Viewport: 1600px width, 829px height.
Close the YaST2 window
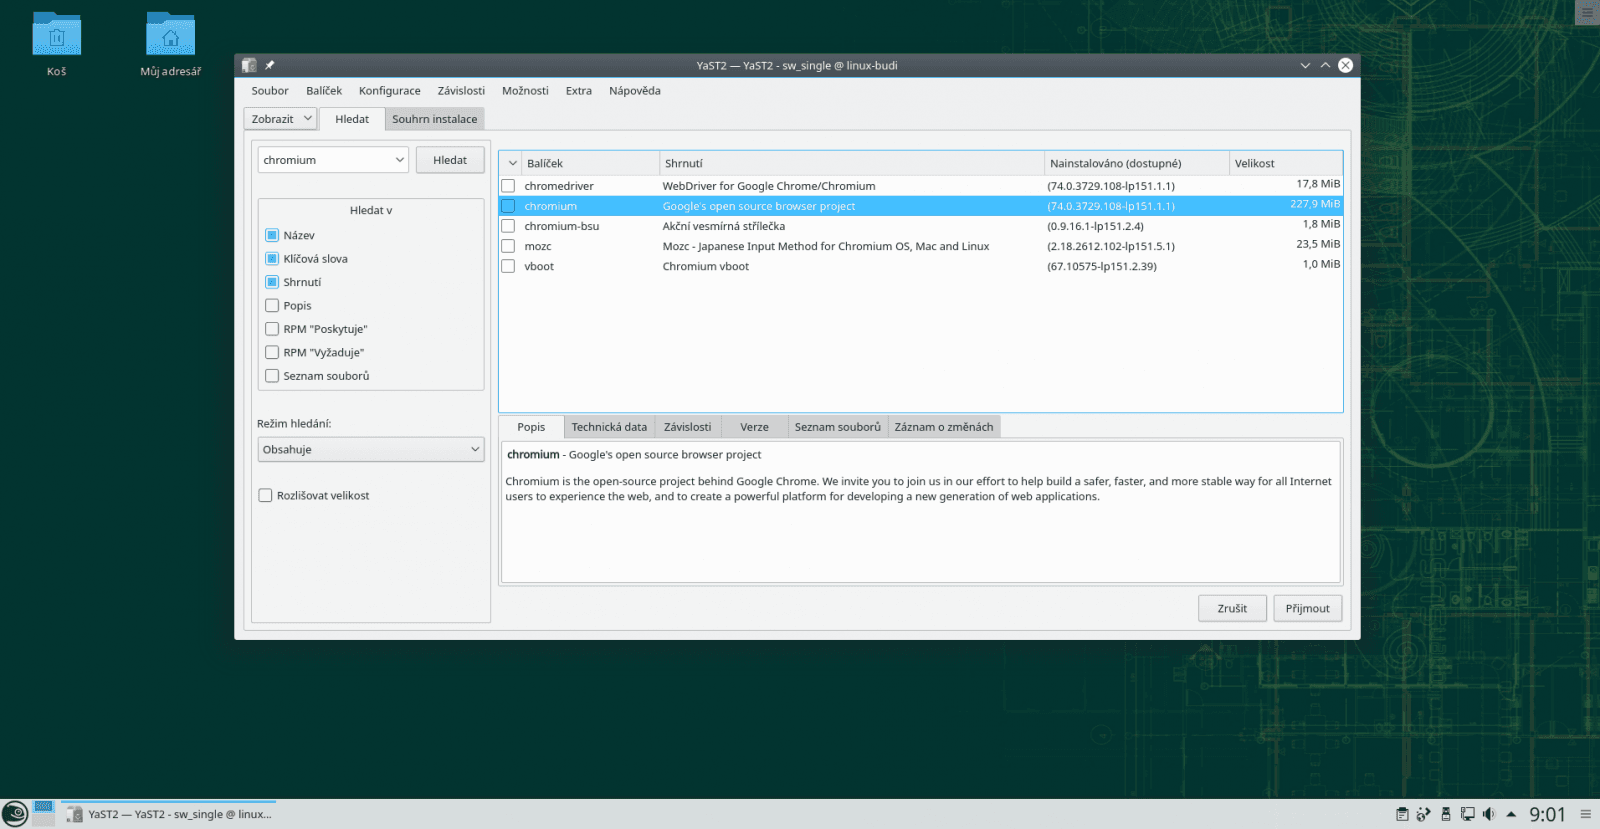point(1346,65)
